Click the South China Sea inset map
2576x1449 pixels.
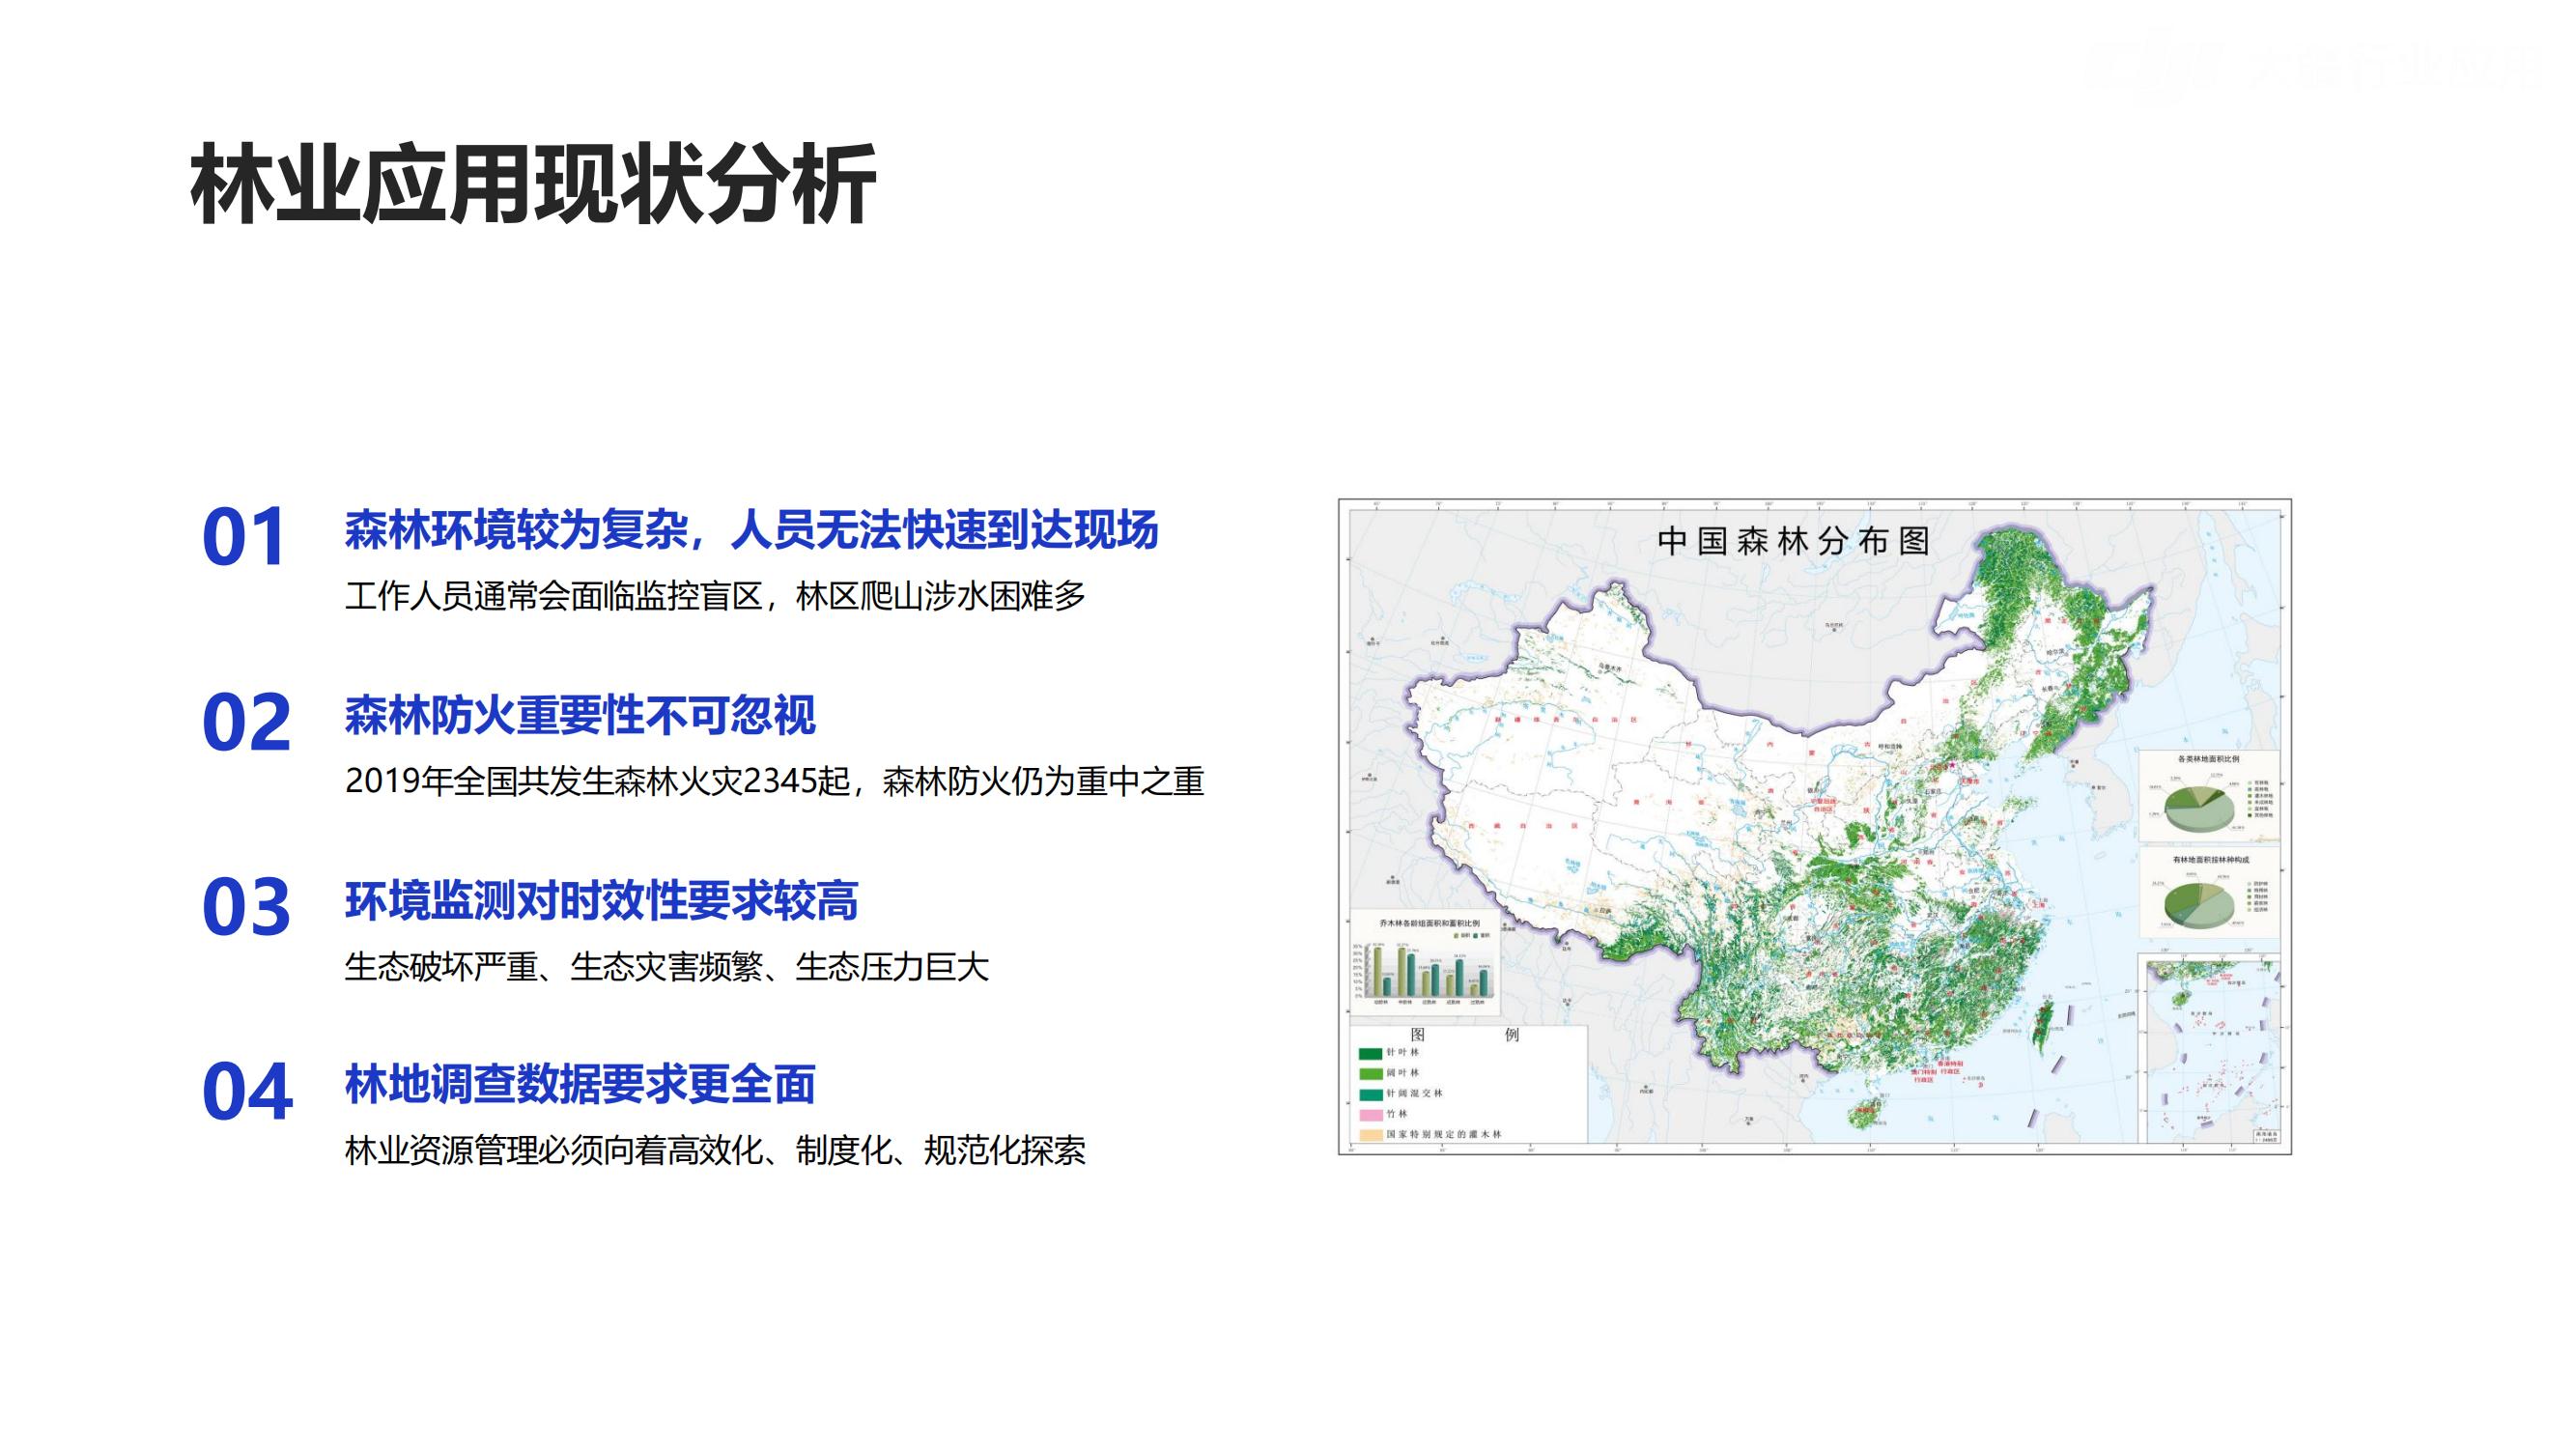coord(2213,1050)
